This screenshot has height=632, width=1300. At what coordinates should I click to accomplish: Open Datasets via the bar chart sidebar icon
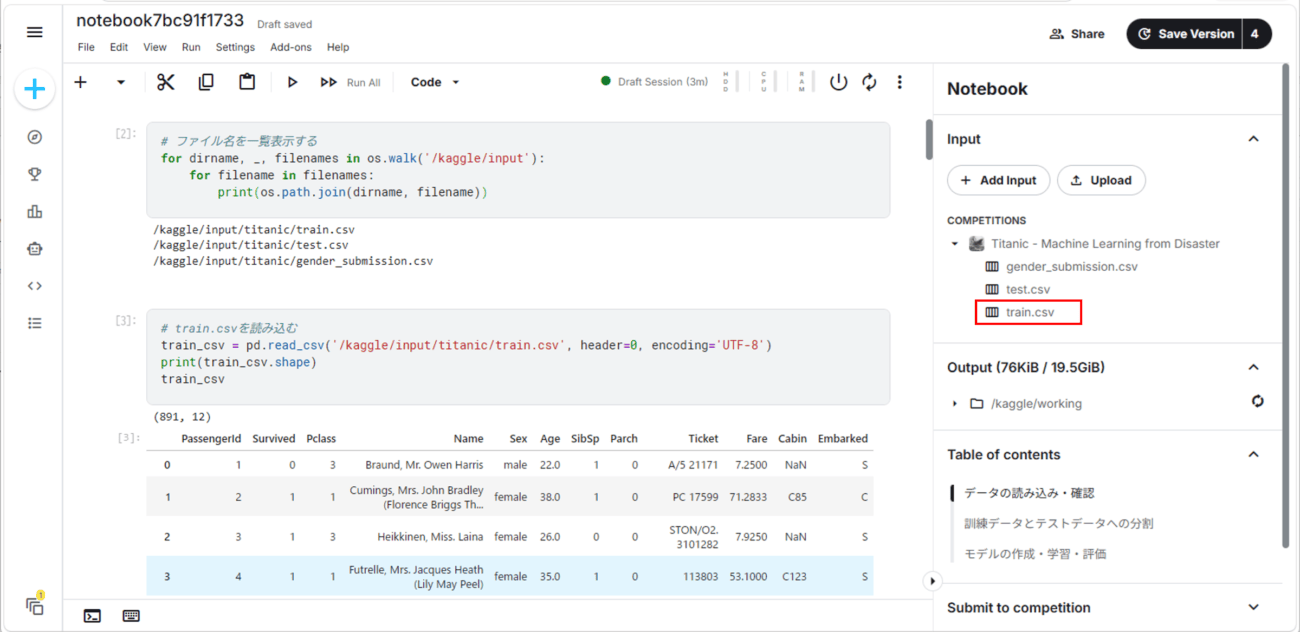point(35,211)
